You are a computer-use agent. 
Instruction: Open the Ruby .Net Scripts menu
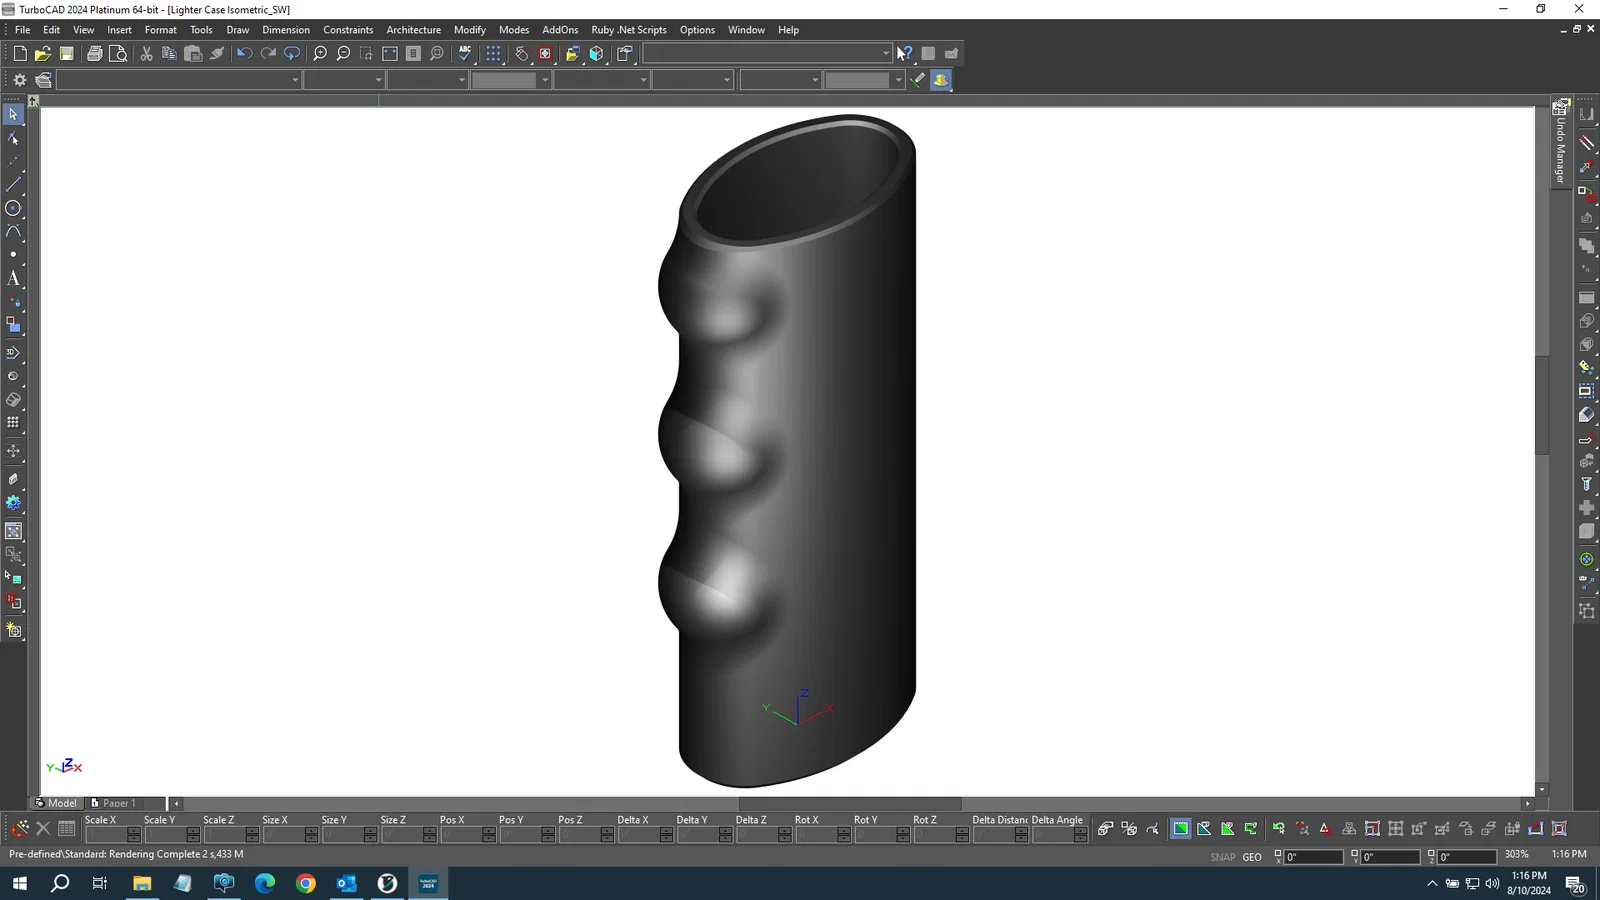coord(629,30)
